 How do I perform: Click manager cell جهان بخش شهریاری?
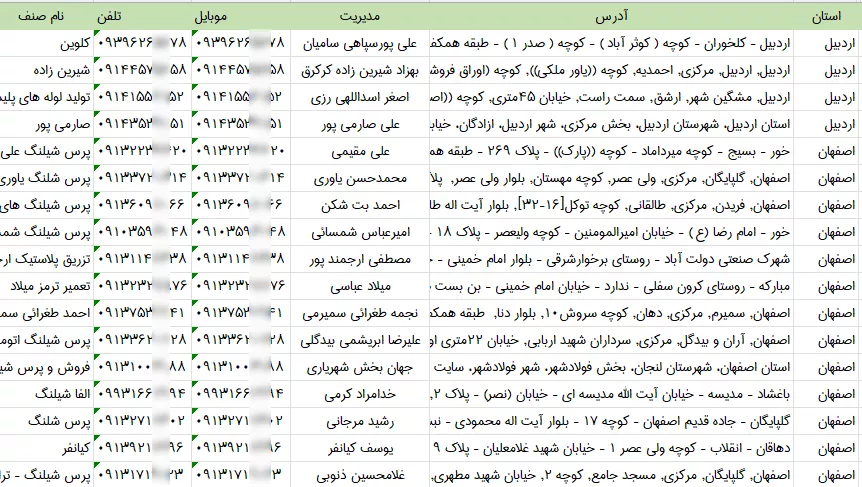360,367
